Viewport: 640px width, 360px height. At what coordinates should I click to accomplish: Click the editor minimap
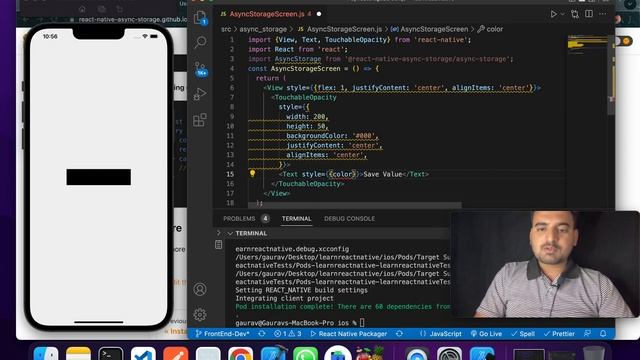(587, 45)
